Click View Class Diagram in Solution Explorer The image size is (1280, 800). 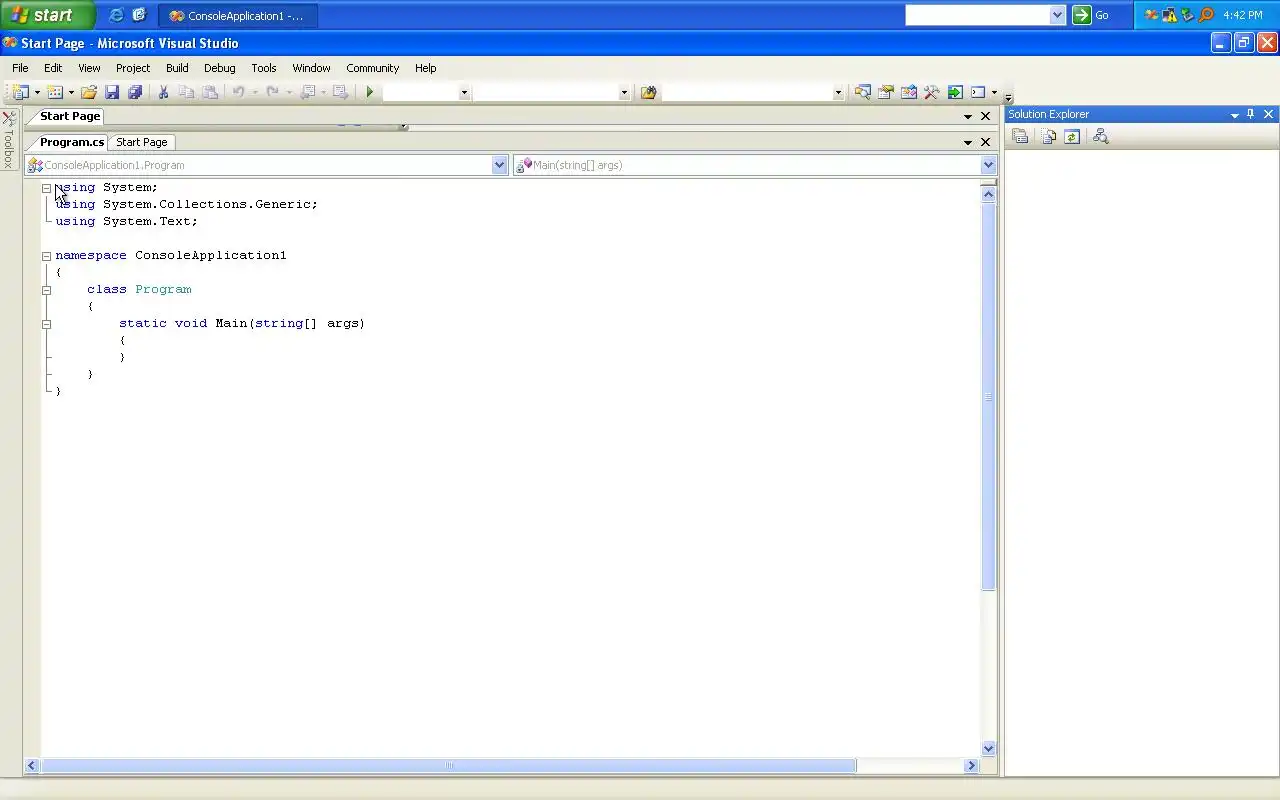pos(1101,136)
